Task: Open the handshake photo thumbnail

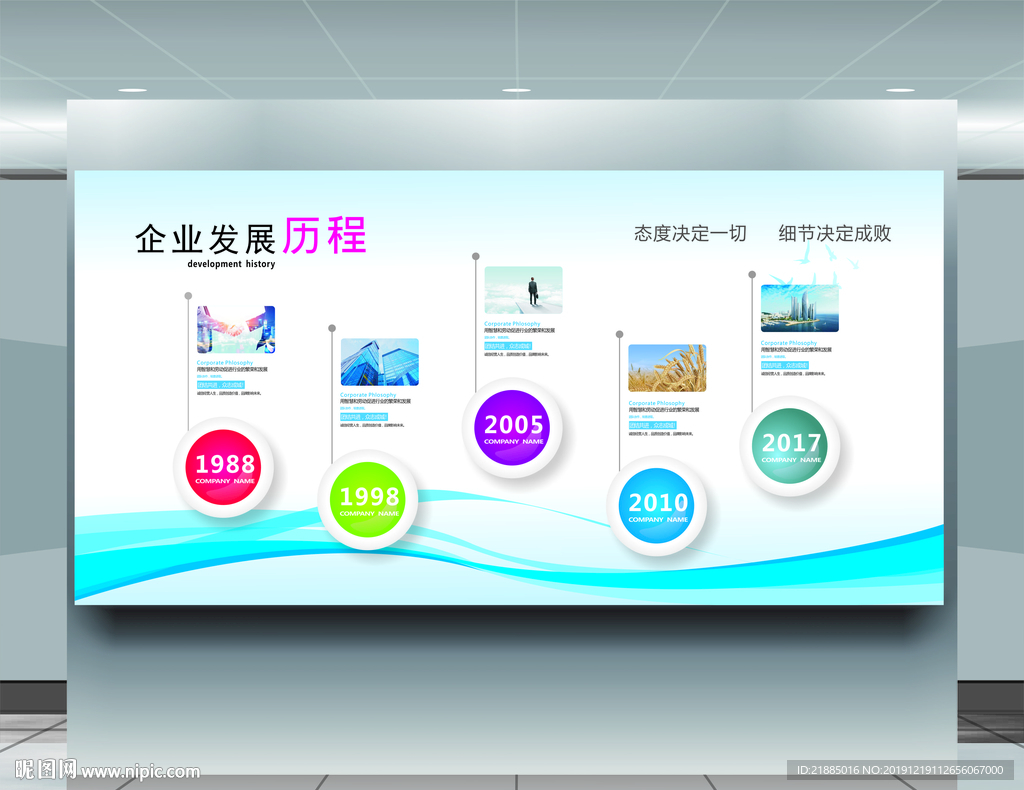Action: [236, 330]
